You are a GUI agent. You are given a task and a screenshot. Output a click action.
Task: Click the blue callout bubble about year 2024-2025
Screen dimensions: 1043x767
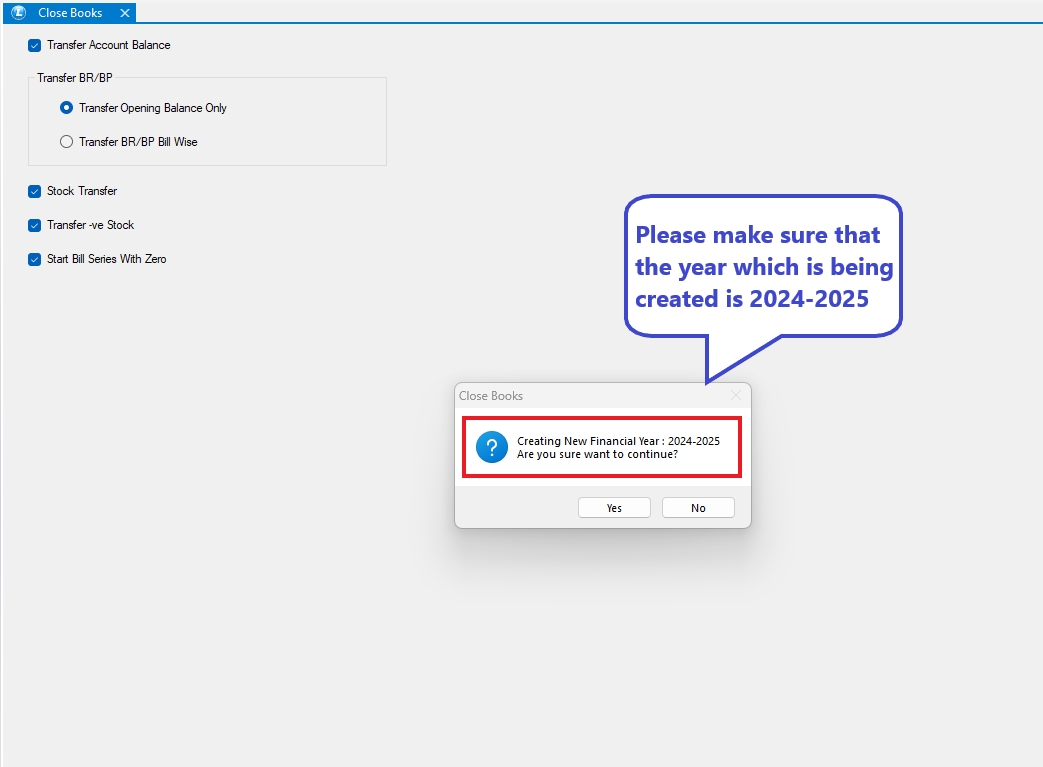[763, 266]
